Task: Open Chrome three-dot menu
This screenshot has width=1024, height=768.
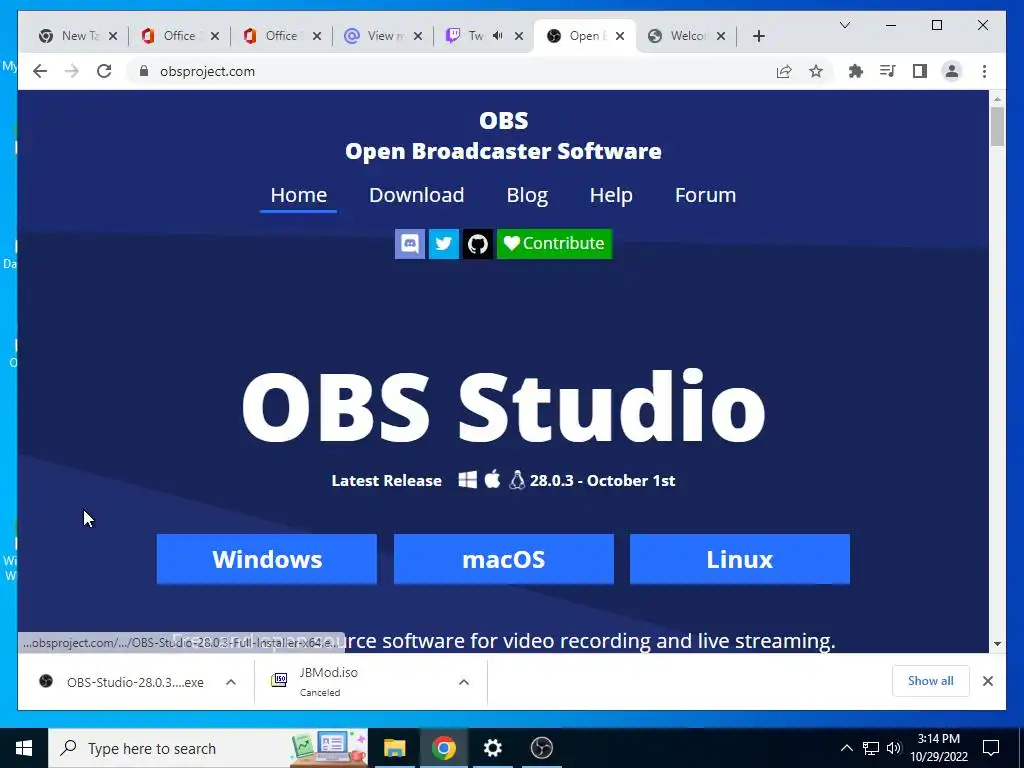Action: pyautogui.click(x=984, y=71)
